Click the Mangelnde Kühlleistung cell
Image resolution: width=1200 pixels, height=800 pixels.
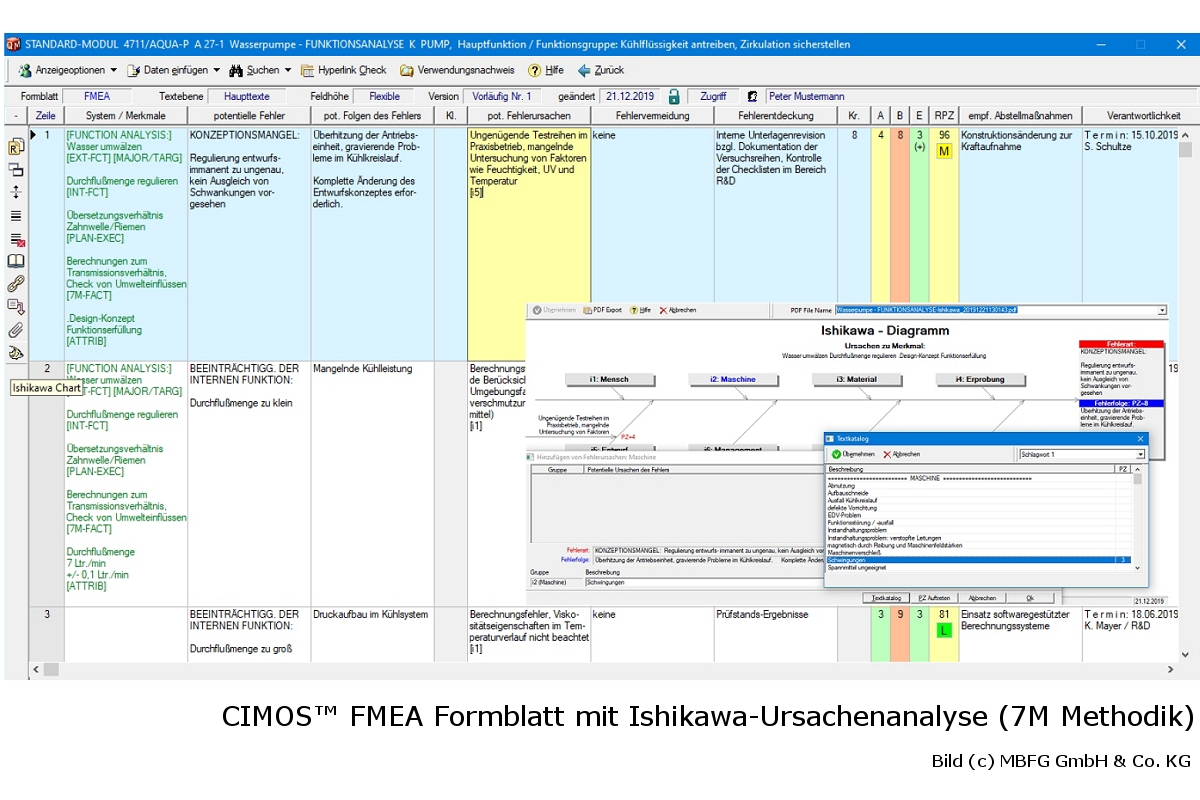[372, 484]
